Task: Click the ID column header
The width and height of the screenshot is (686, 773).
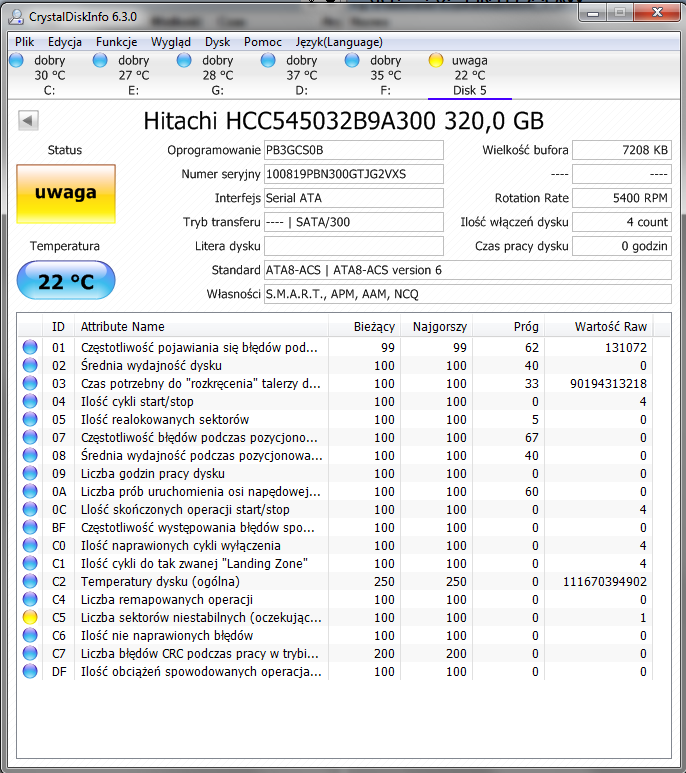Action: coord(58,326)
